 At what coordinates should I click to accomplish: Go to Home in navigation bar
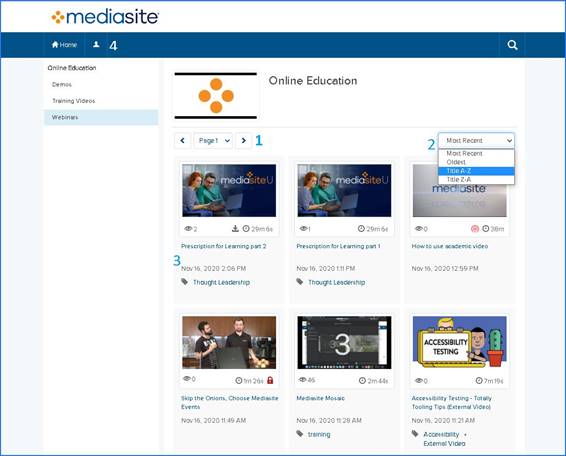[x=64, y=45]
